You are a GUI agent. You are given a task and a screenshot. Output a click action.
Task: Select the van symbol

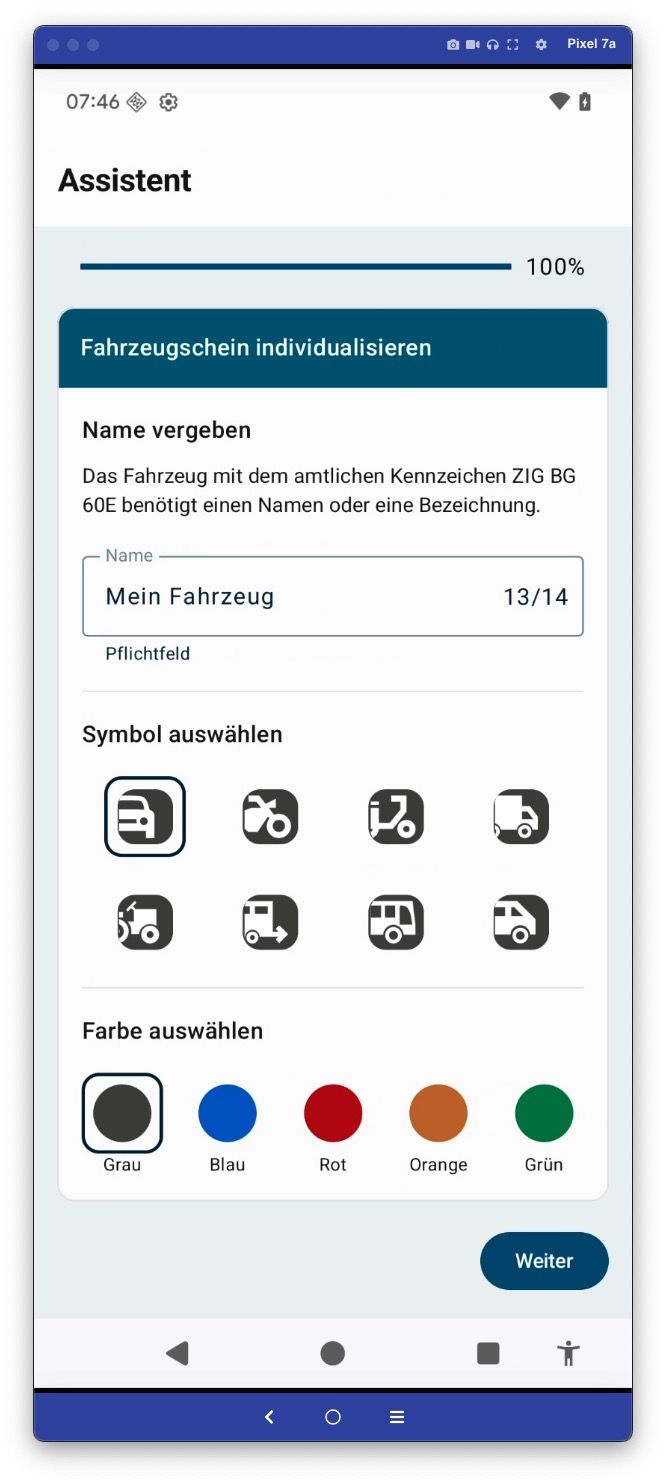point(521,922)
